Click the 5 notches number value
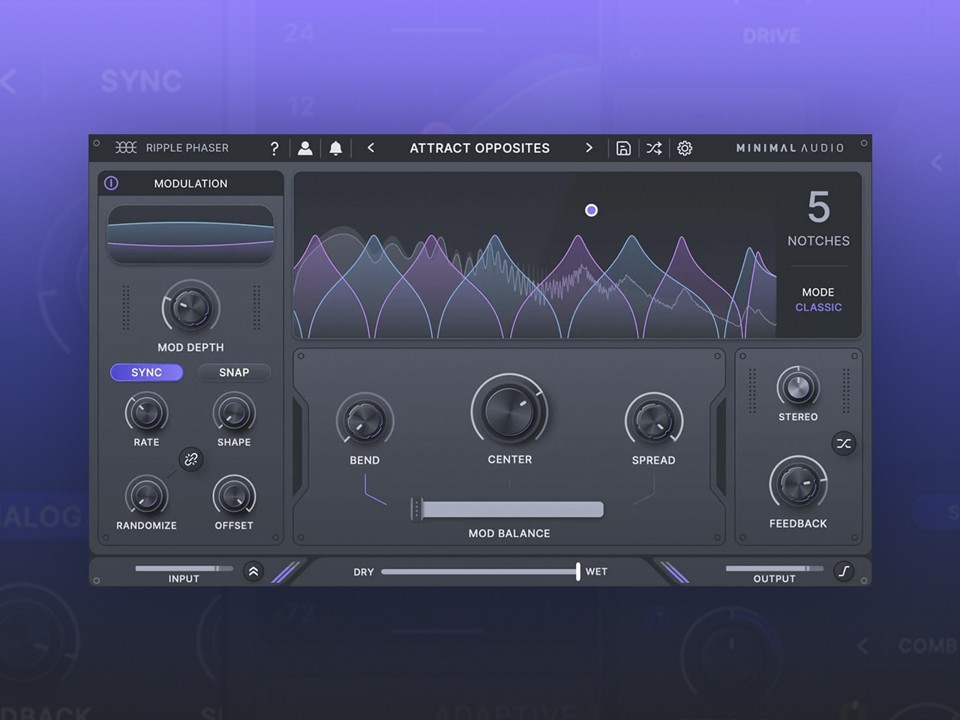The width and height of the screenshot is (960, 720). 819,207
